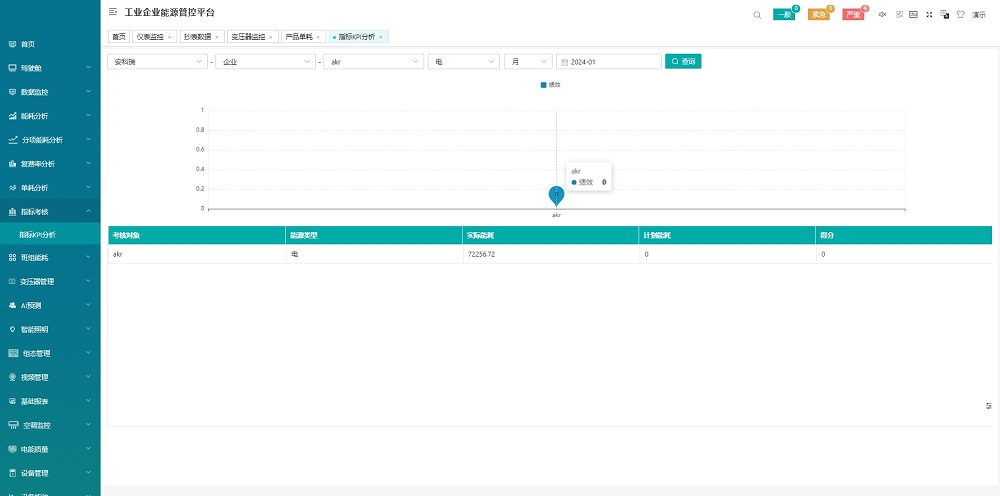
Task: Enter fullscreen using the expand icon
Action: click(929, 15)
